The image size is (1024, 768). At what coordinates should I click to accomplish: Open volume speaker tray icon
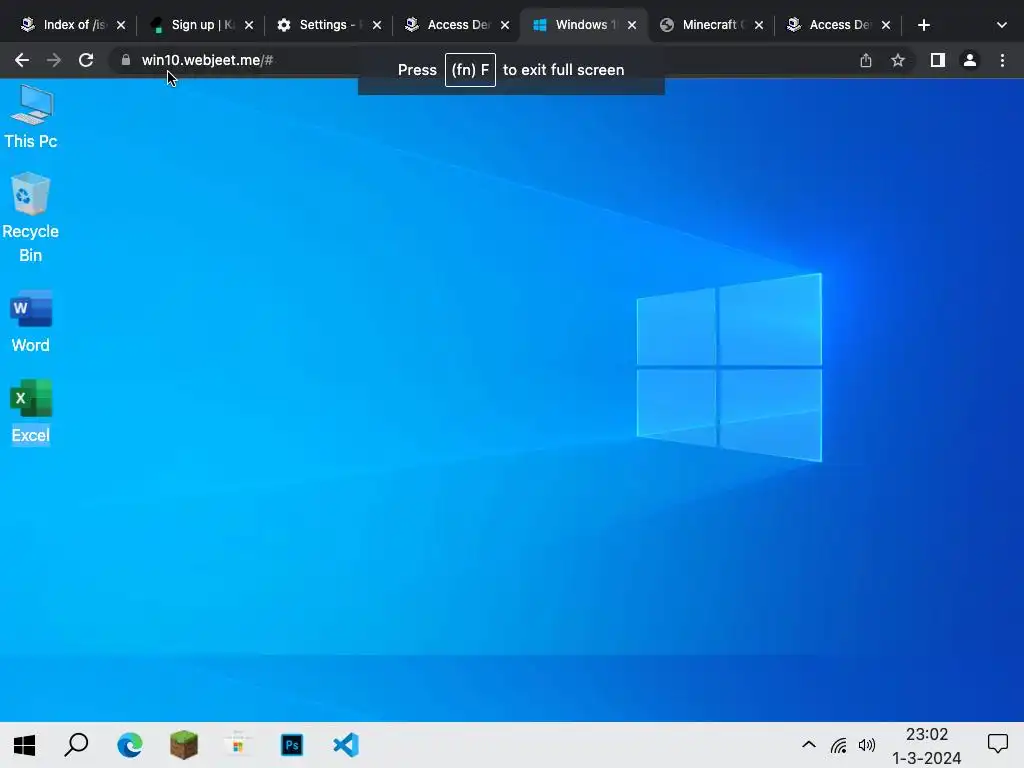point(867,744)
